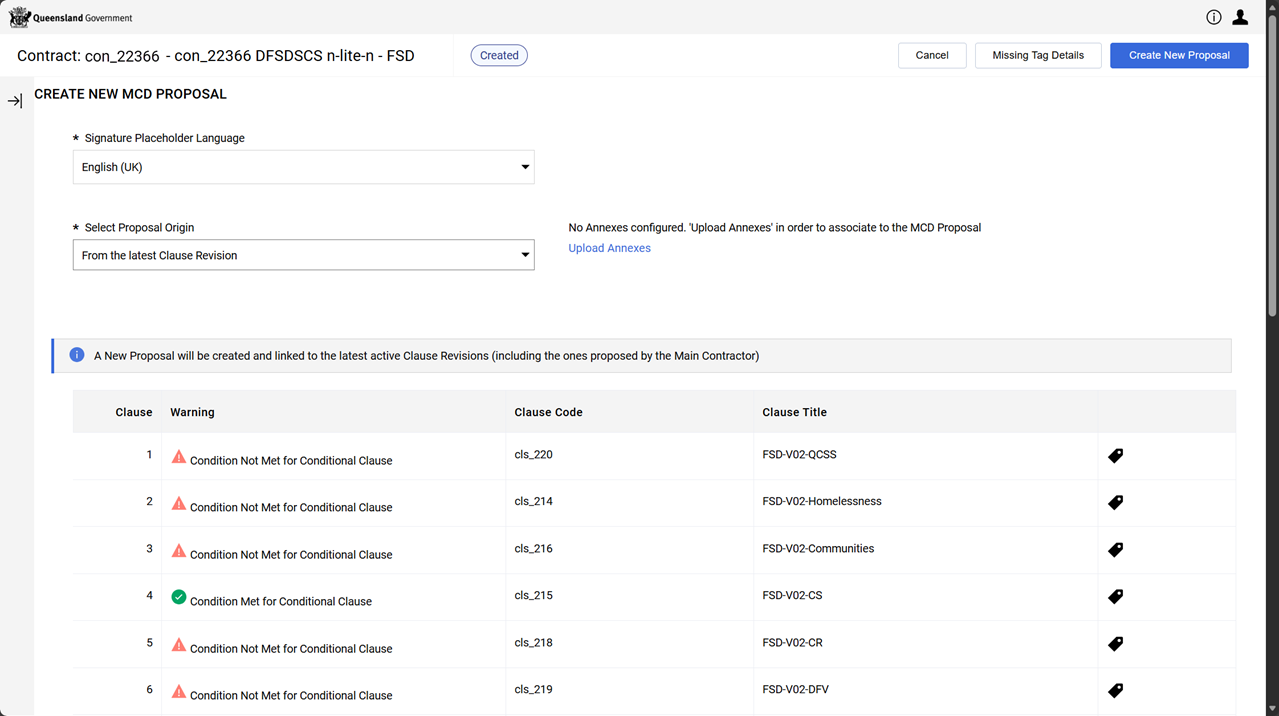
Task: Click tag icon for clause cls_218
Action: pos(1115,644)
